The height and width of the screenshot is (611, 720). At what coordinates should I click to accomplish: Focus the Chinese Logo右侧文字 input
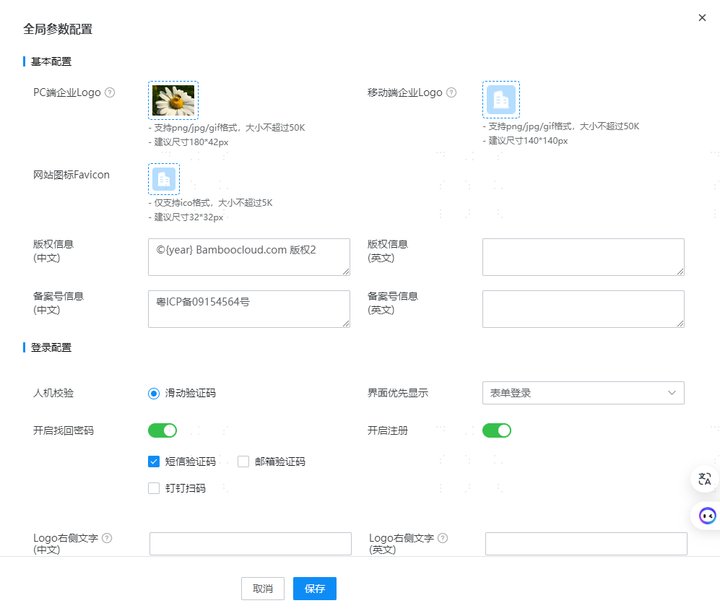[x=250, y=544]
